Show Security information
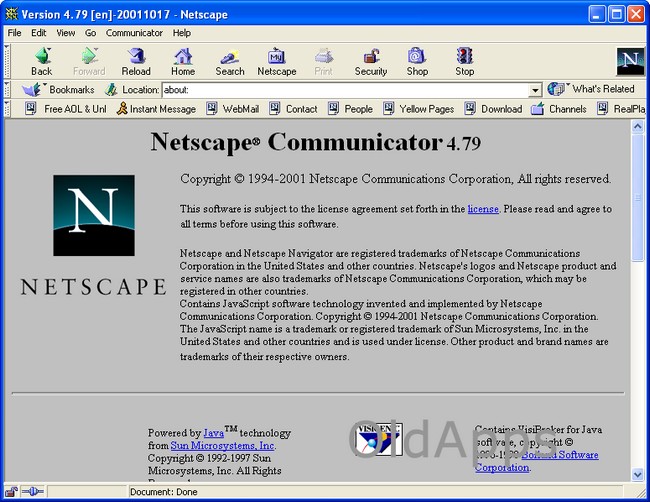 [x=371, y=62]
